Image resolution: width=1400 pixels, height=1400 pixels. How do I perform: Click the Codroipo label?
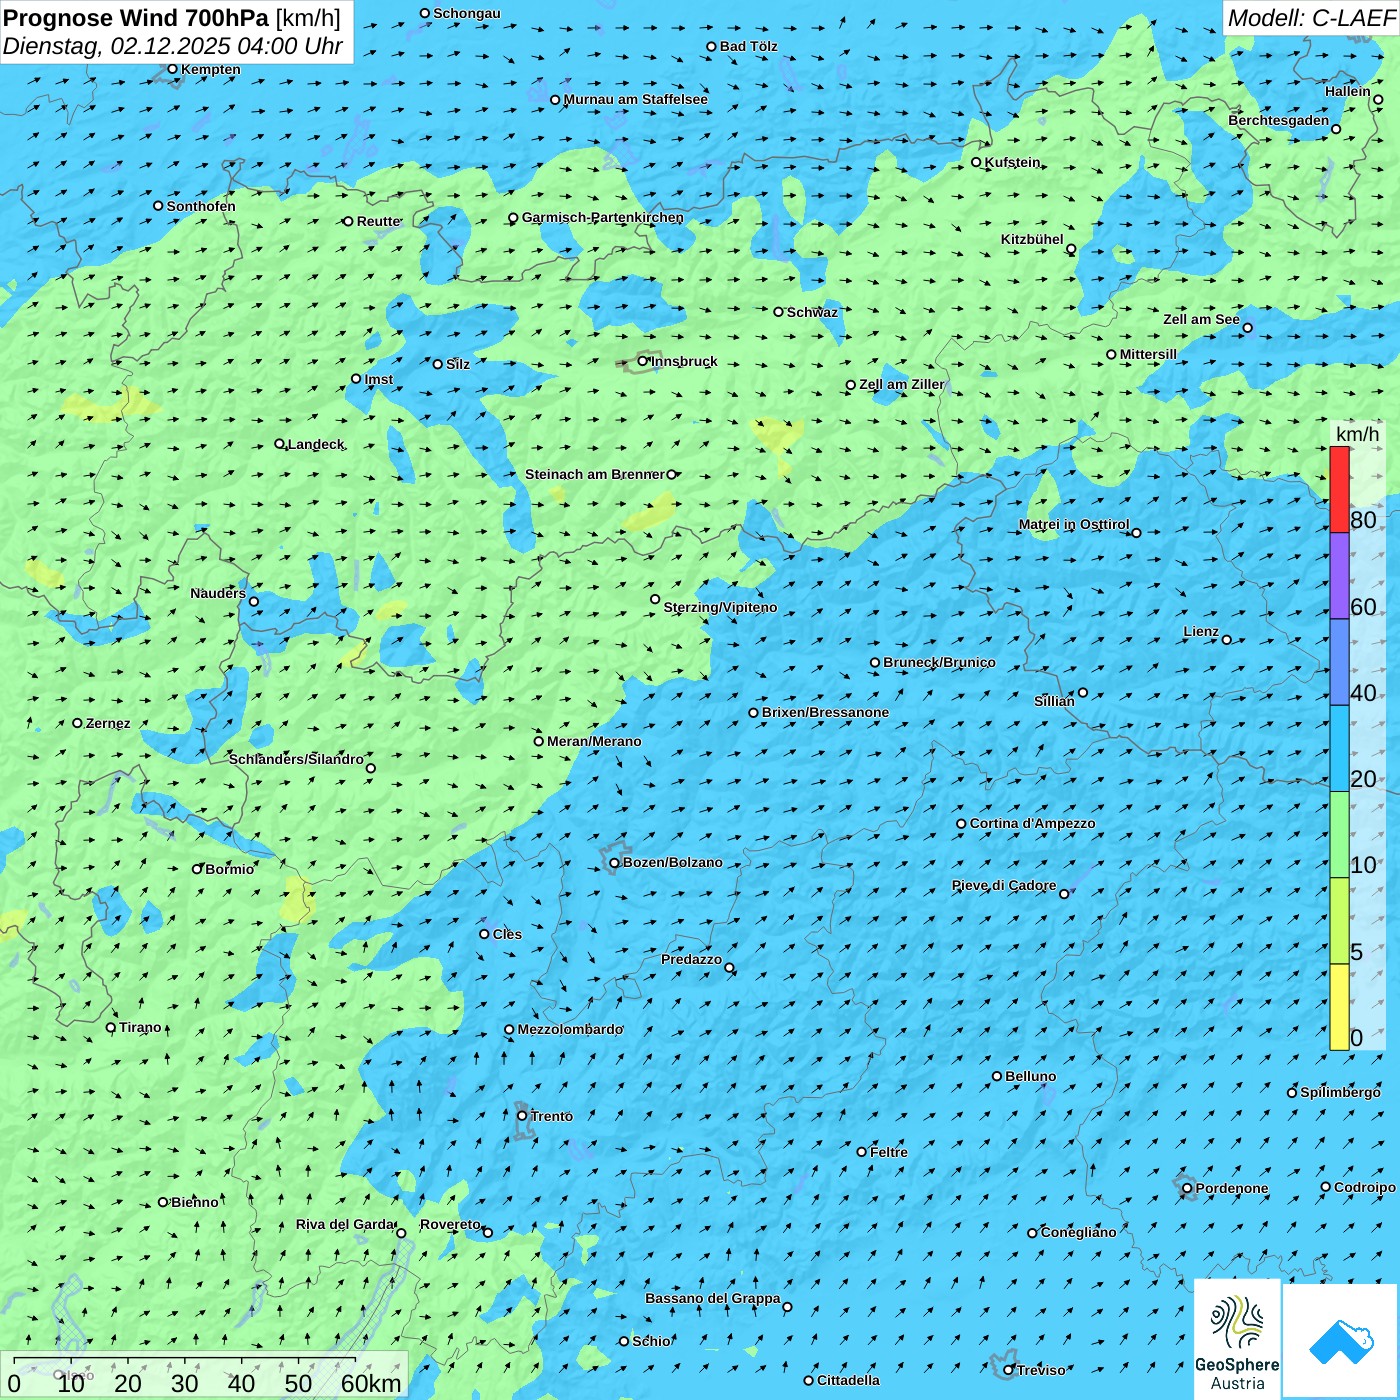1365,1187
